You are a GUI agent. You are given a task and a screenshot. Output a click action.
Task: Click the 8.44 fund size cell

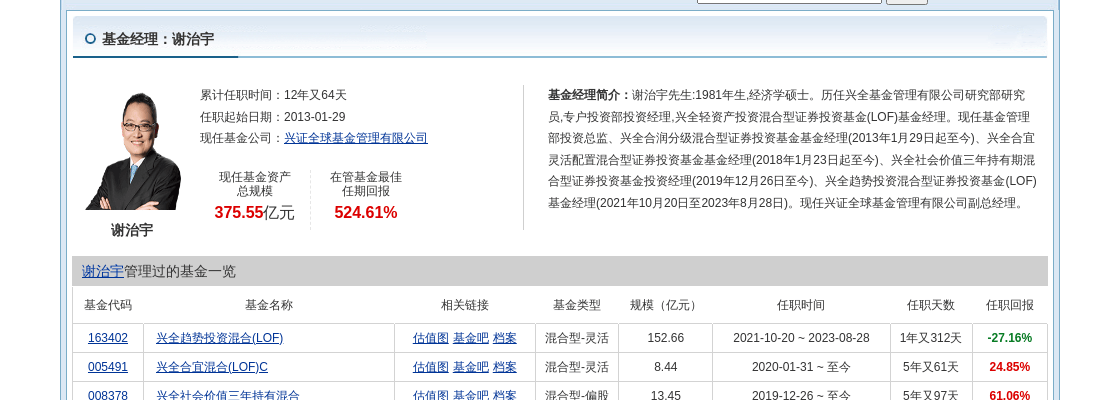click(x=665, y=367)
